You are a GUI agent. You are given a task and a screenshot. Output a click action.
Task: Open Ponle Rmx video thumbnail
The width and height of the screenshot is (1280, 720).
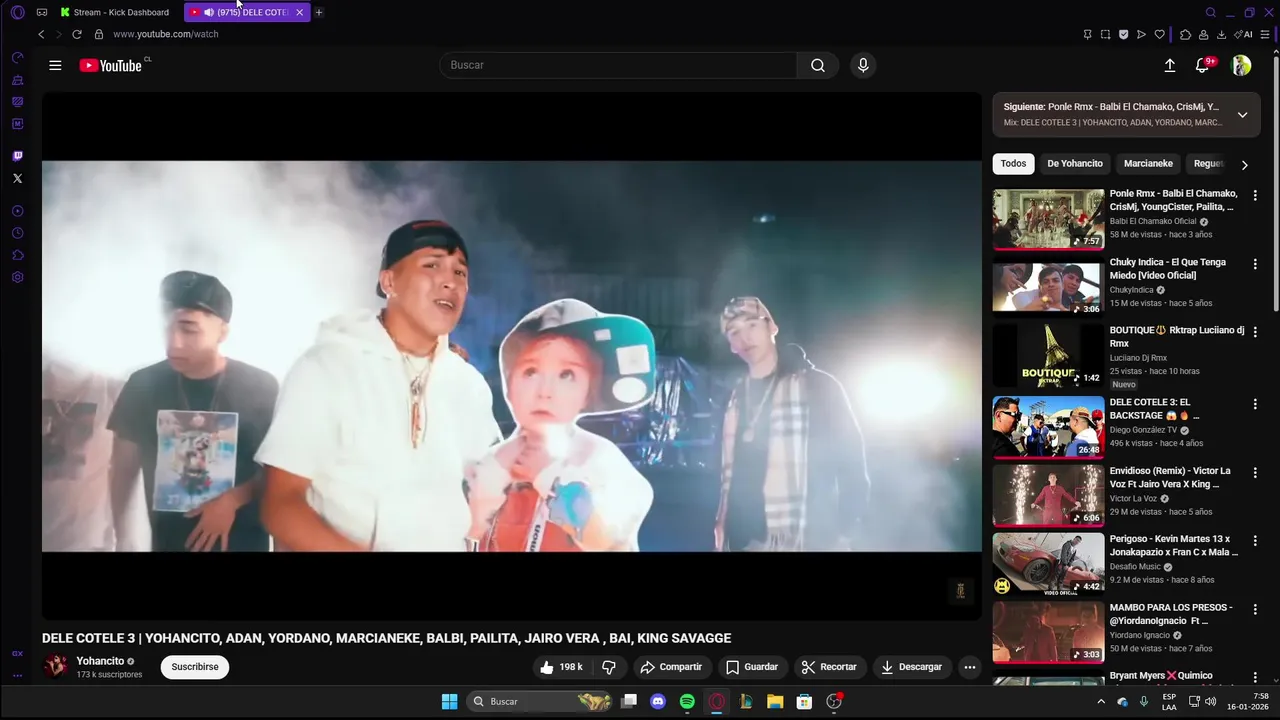pyautogui.click(x=1048, y=218)
